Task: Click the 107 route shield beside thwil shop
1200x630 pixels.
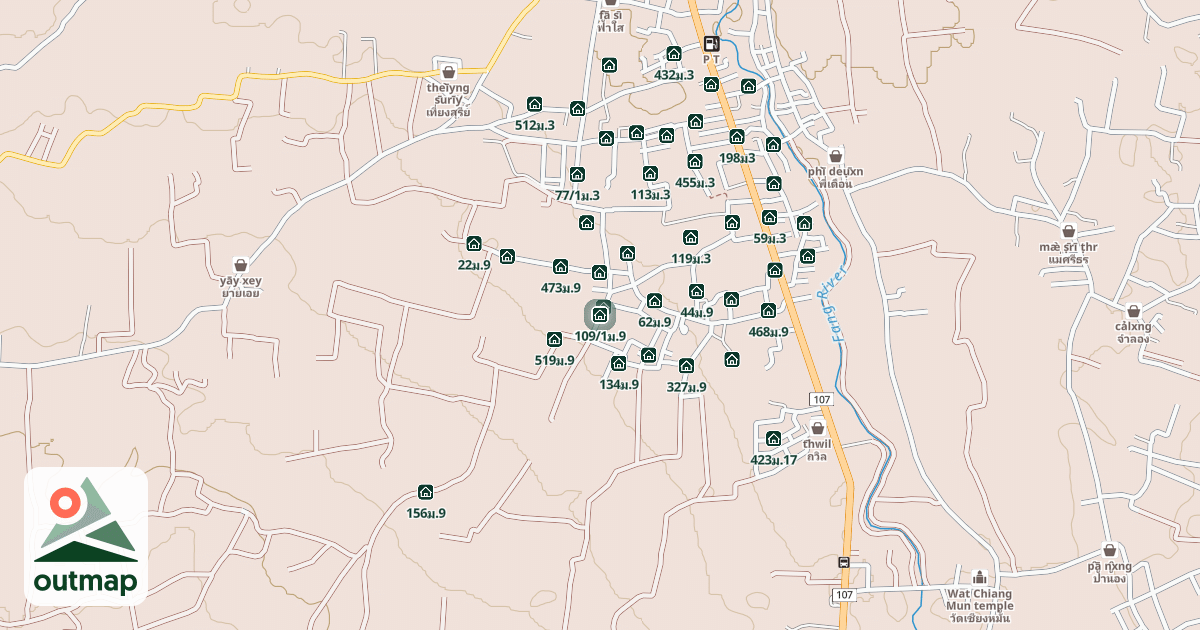Action: (822, 400)
